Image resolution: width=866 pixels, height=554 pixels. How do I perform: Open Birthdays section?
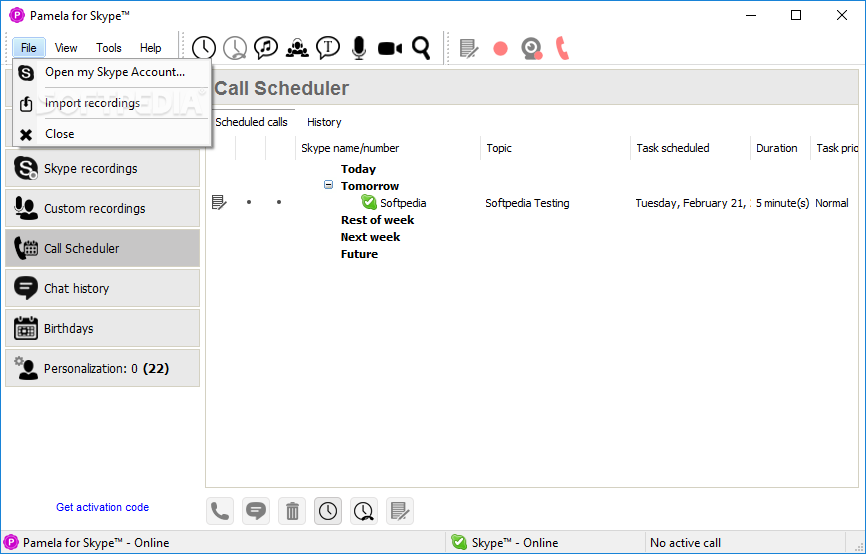pyautogui.click(x=103, y=328)
